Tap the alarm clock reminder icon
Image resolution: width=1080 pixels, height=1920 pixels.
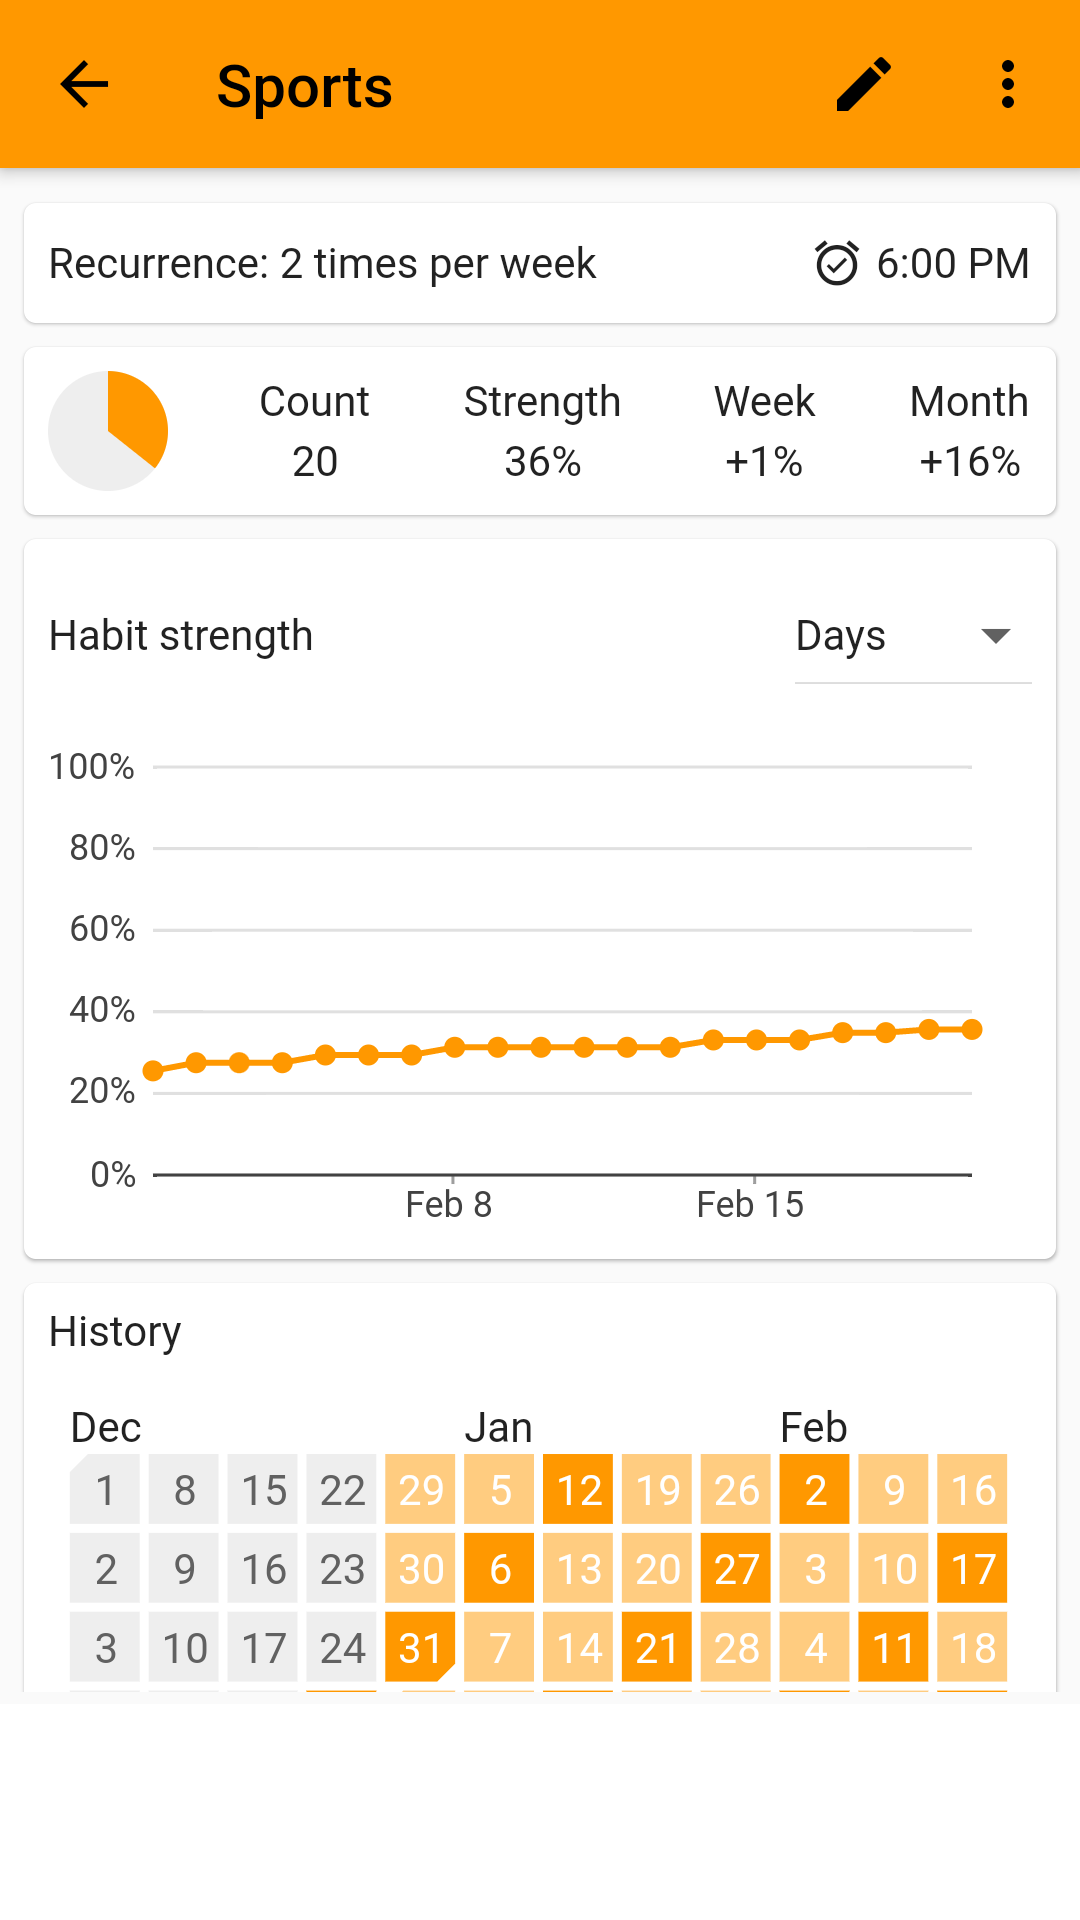pos(836,264)
